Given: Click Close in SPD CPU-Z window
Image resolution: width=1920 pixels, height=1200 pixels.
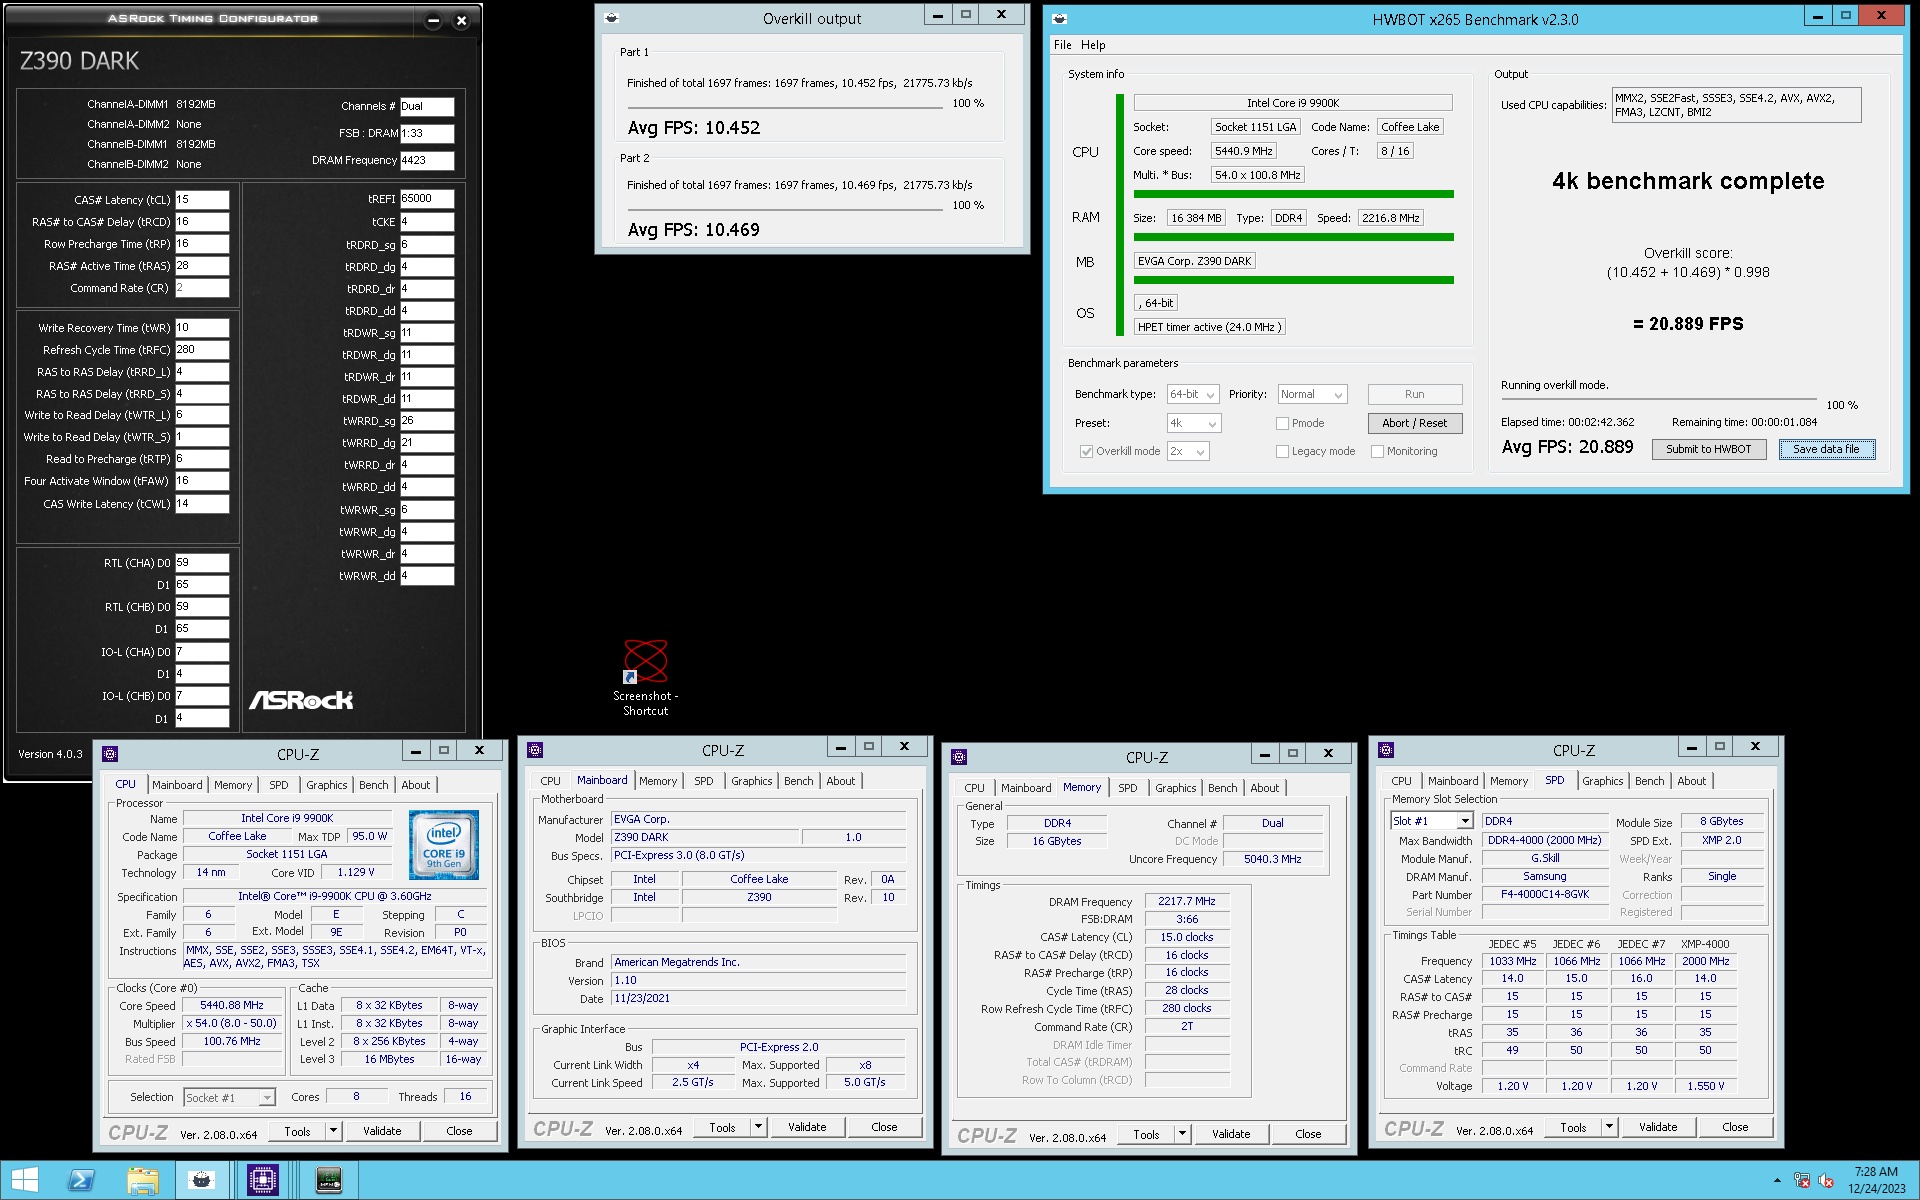Looking at the screenshot, I should coord(1735,1127).
